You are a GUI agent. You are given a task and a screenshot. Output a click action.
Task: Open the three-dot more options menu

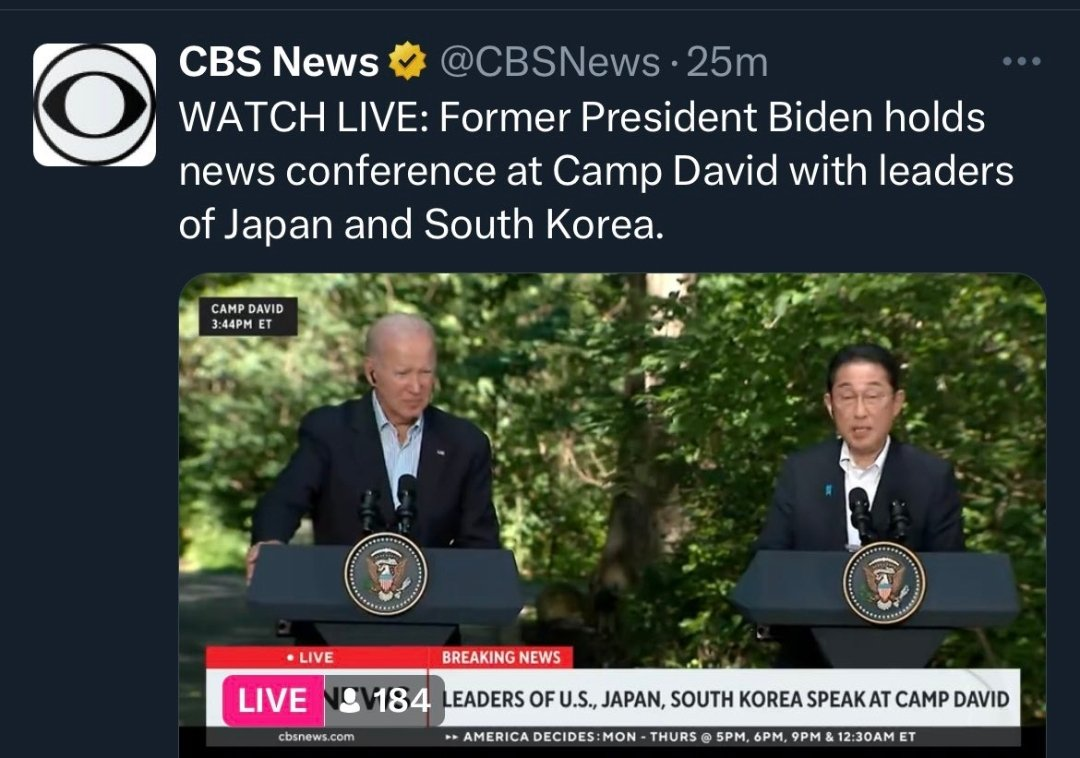[x=1021, y=61]
